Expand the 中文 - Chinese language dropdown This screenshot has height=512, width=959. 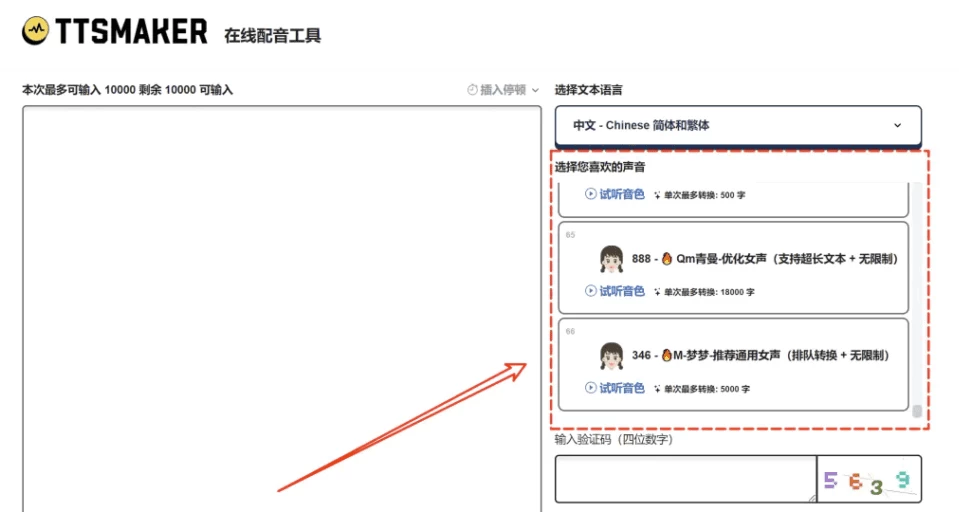[x=737, y=126]
